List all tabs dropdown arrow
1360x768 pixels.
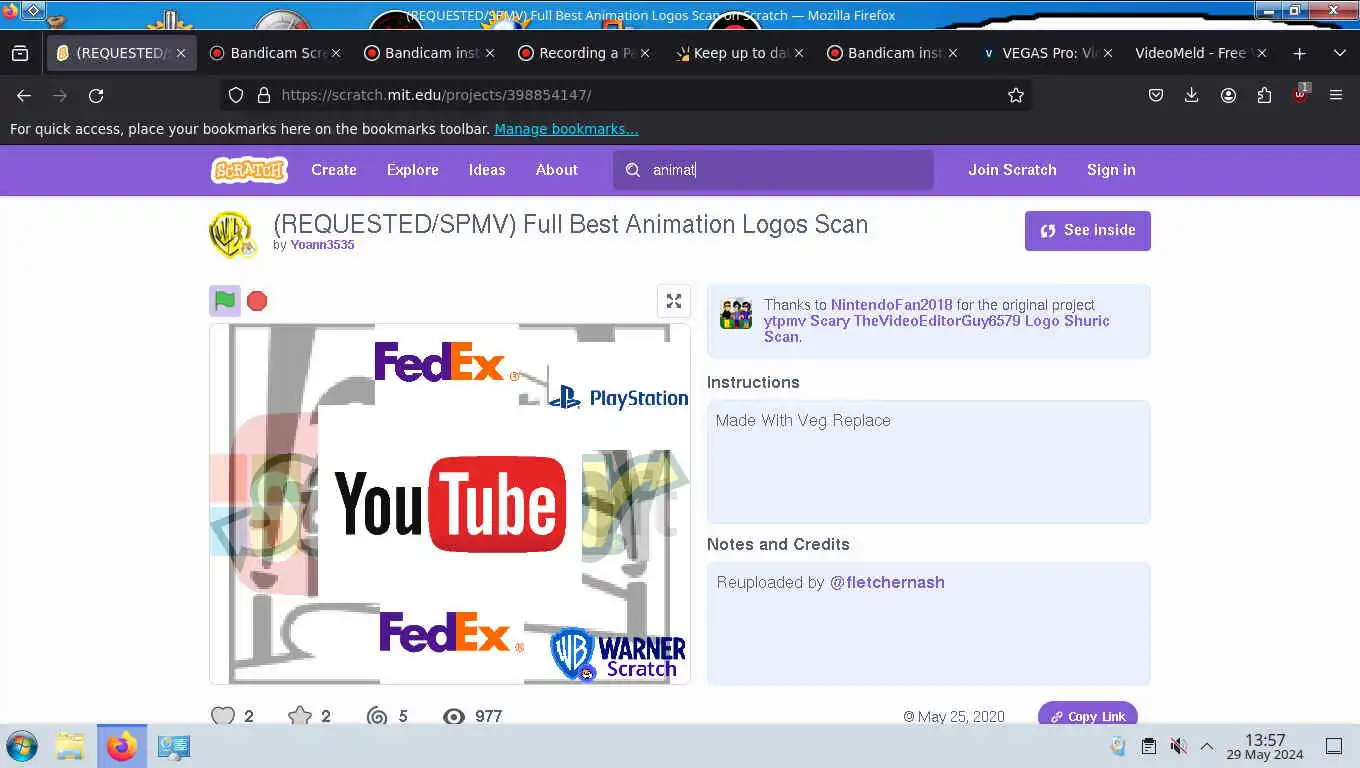pyautogui.click(x=1339, y=53)
